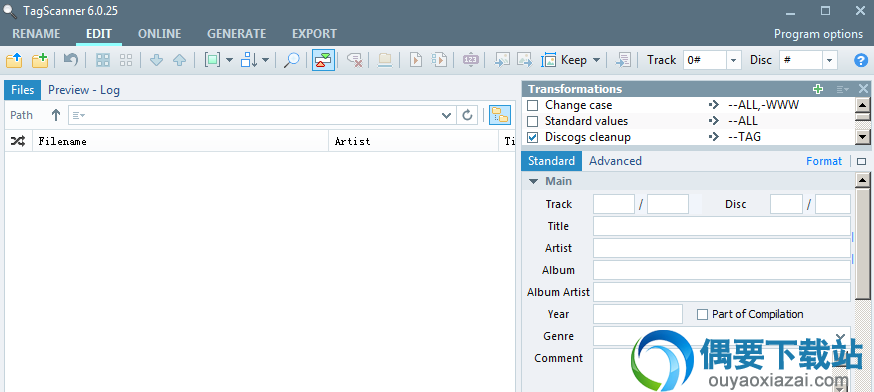
Task: Refresh the folder path listing
Action: (x=467, y=115)
